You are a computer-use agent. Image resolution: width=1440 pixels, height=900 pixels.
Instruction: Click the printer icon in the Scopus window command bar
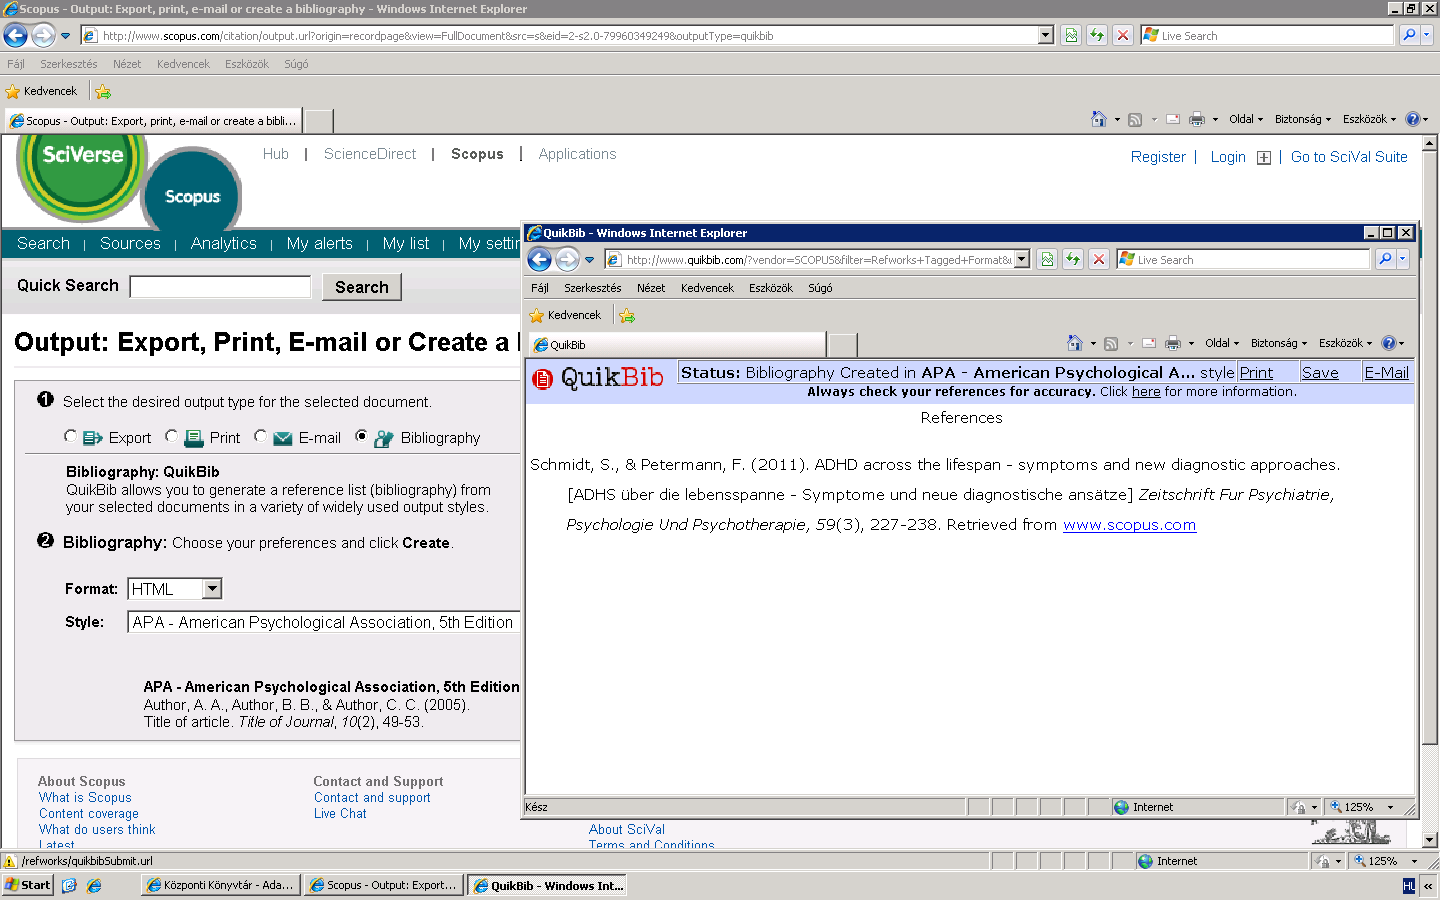click(1197, 119)
